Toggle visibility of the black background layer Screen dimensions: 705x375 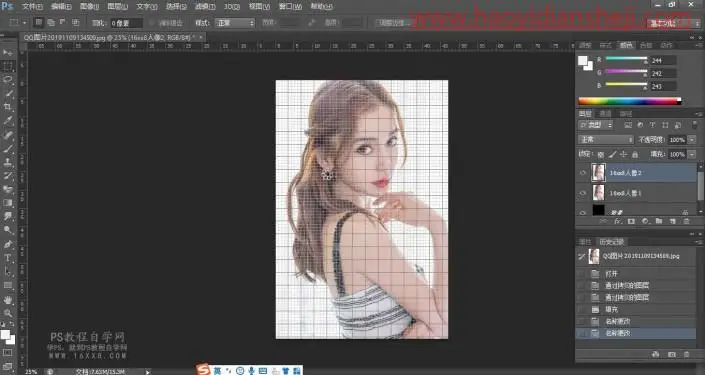[x=583, y=212]
